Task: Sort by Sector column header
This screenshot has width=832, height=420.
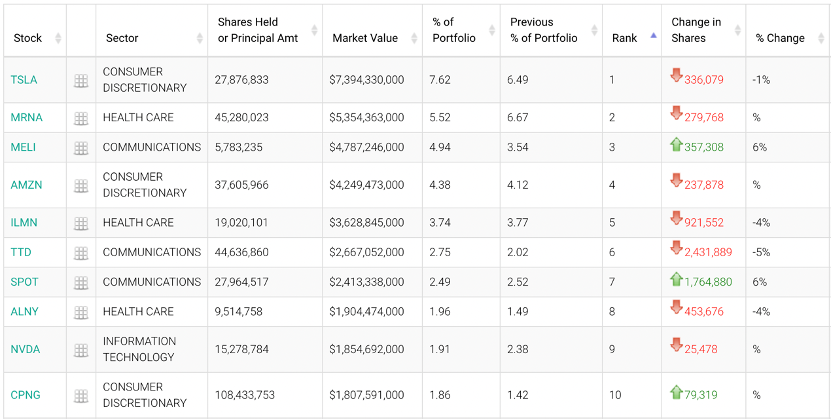Action: pos(123,38)
